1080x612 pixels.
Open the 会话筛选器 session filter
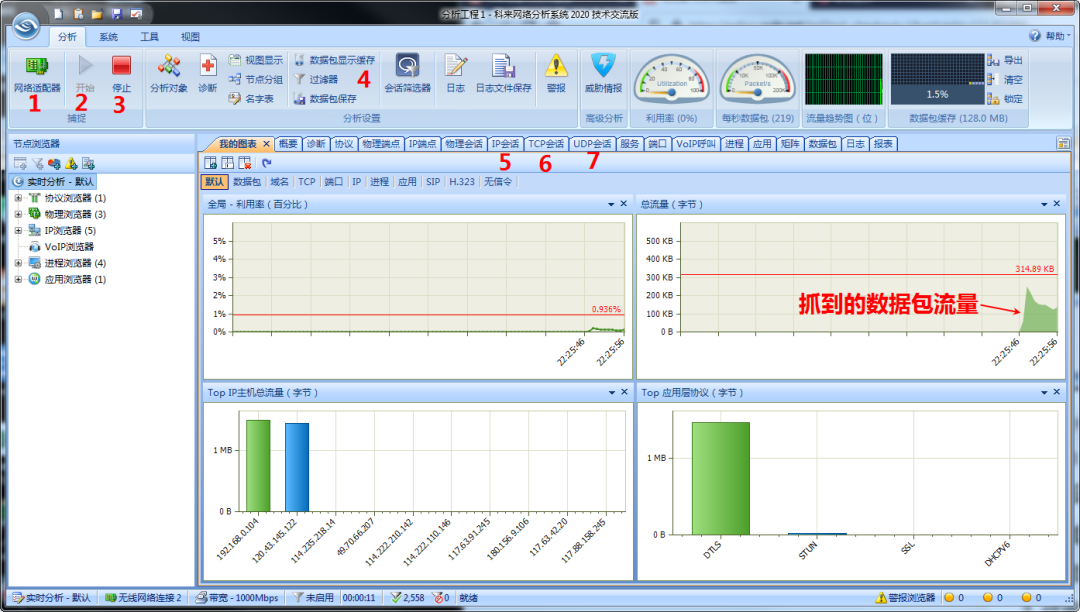pyautogui.click(x=407, y=74)
